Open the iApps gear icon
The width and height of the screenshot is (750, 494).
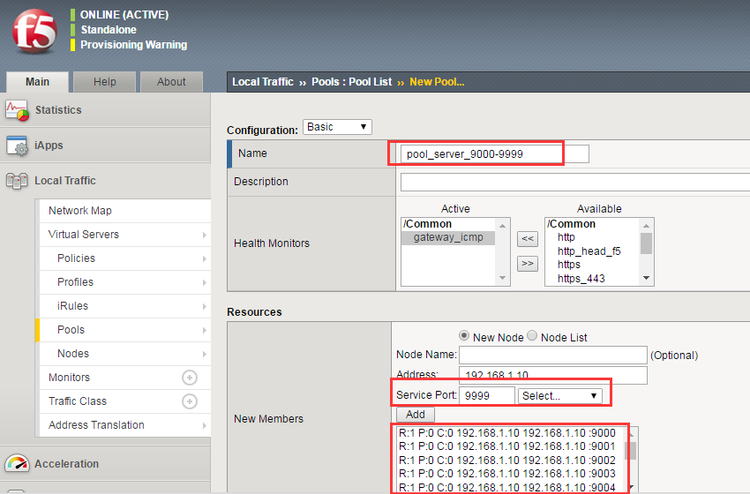click(17, 146)
